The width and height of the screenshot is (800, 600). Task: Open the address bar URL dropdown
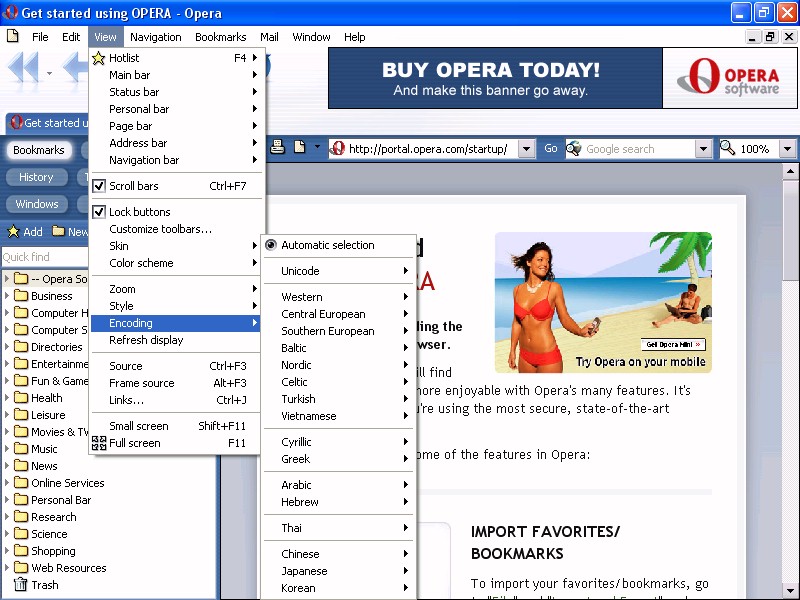coord(527,149)
